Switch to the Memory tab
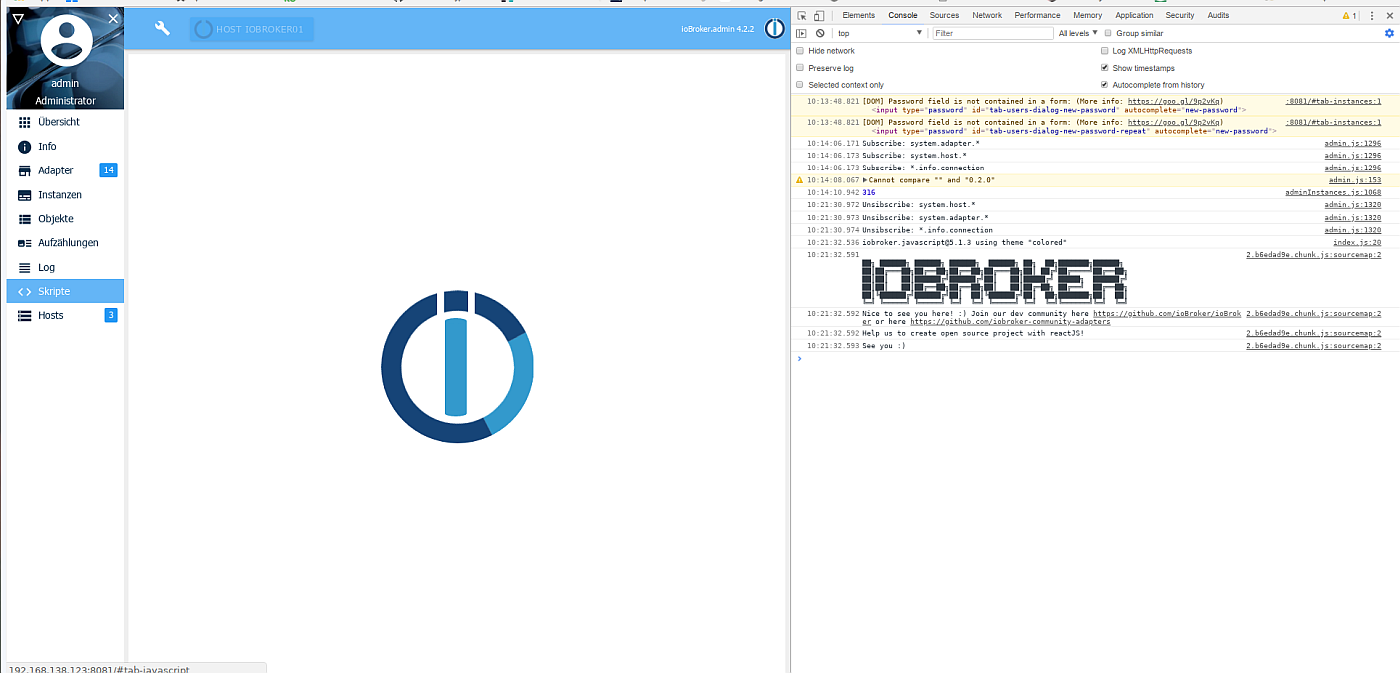Screen dimensions: 1400x673 click(1088, 15)
